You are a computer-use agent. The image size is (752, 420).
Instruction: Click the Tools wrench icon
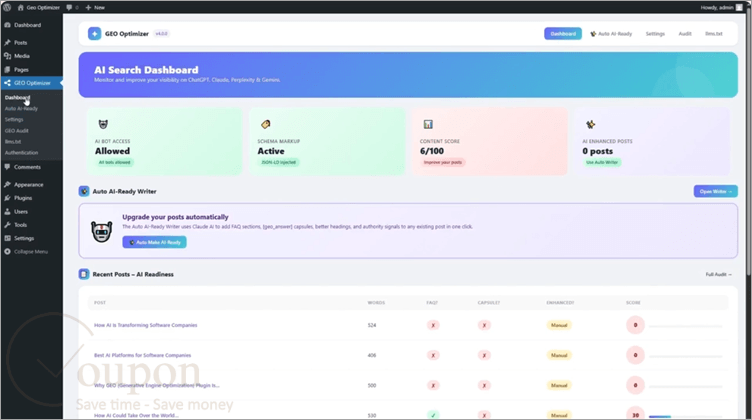point(7,224)
